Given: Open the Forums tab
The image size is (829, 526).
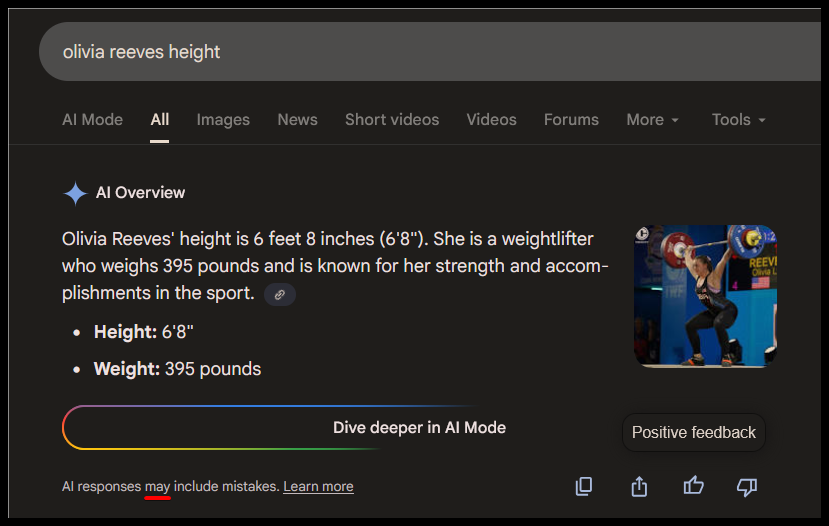Looking at the screenshot, I should click(x=571, y=120).
